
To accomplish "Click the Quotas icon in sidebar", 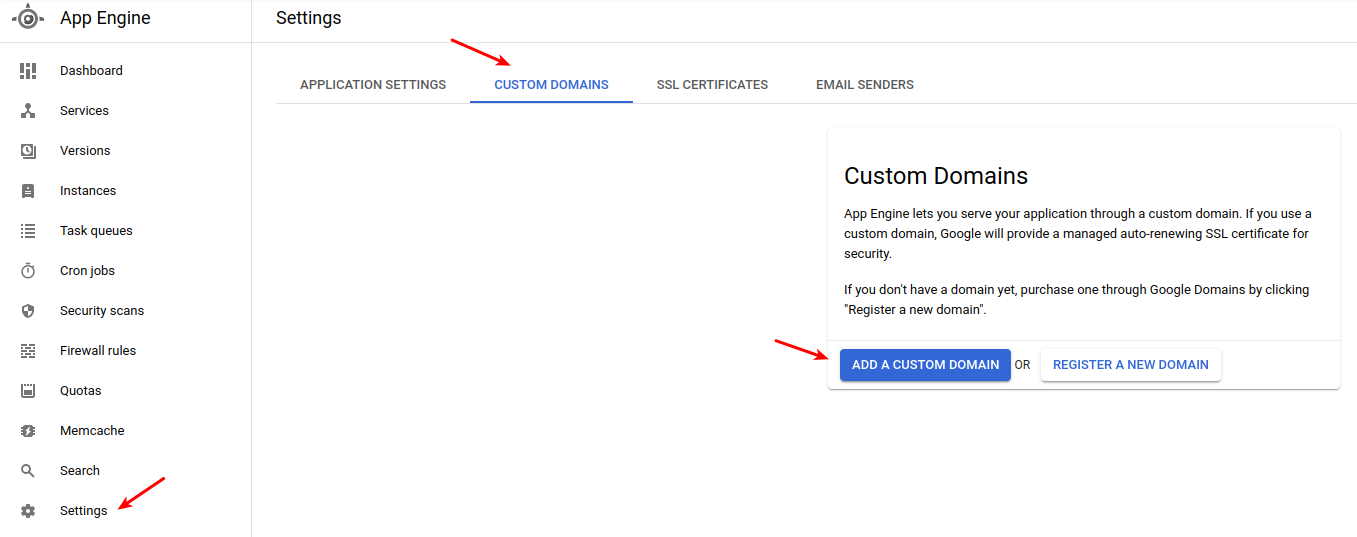I will (28, 391).
